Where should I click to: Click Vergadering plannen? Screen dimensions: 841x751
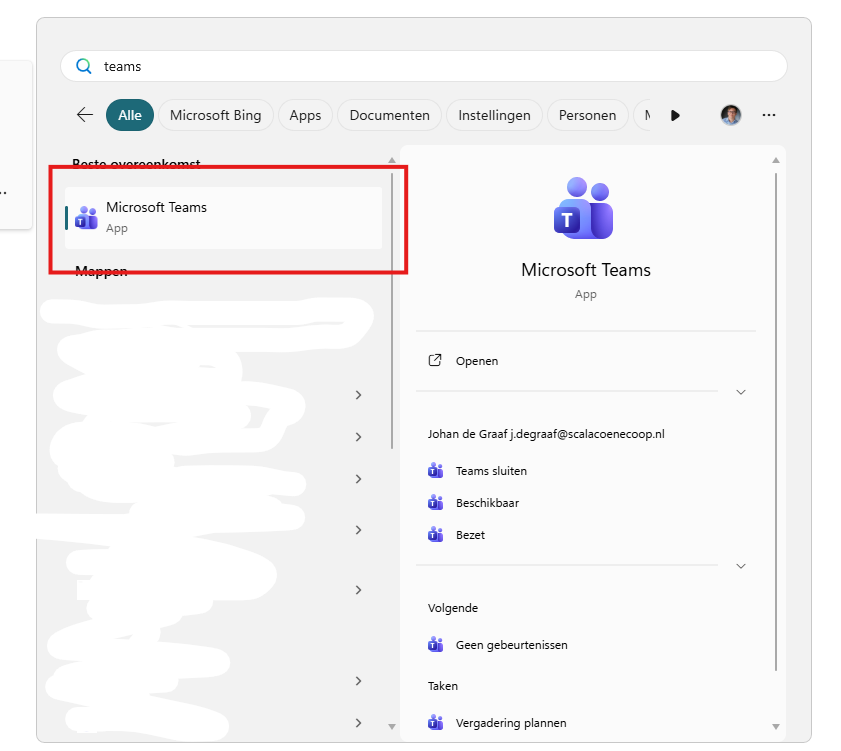point(511,723)
